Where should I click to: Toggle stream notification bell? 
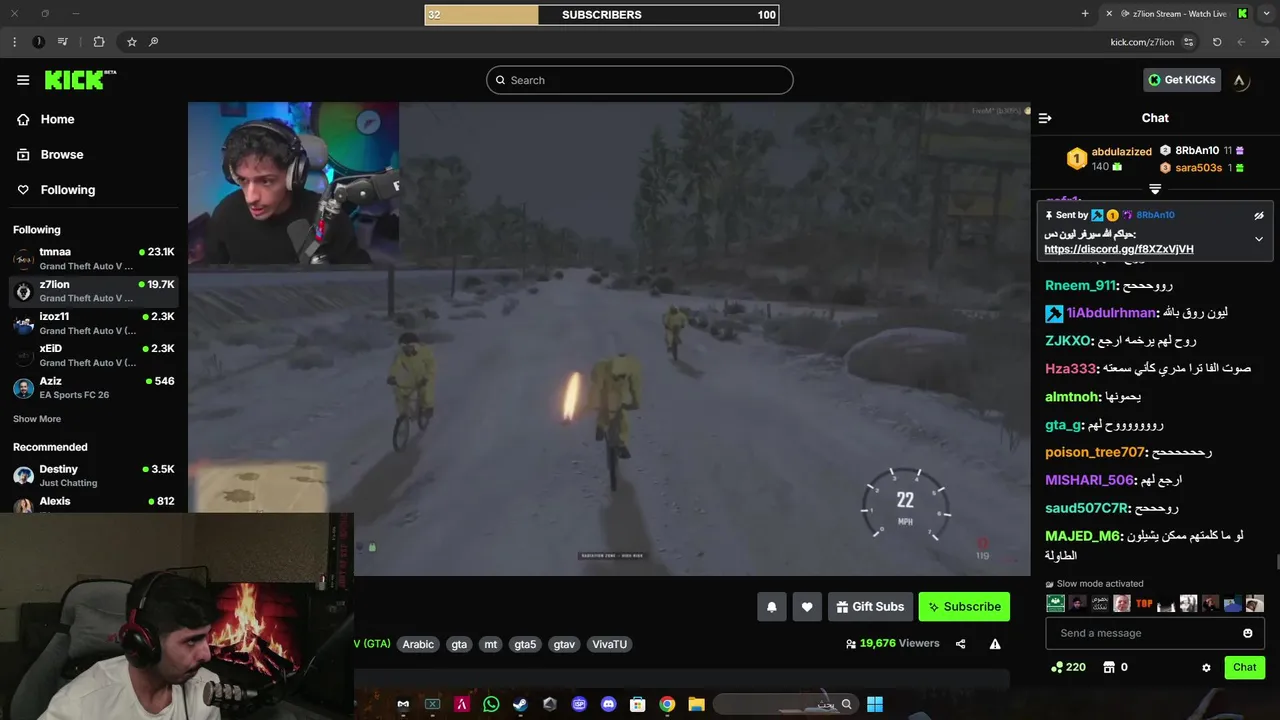pos(772,607)
